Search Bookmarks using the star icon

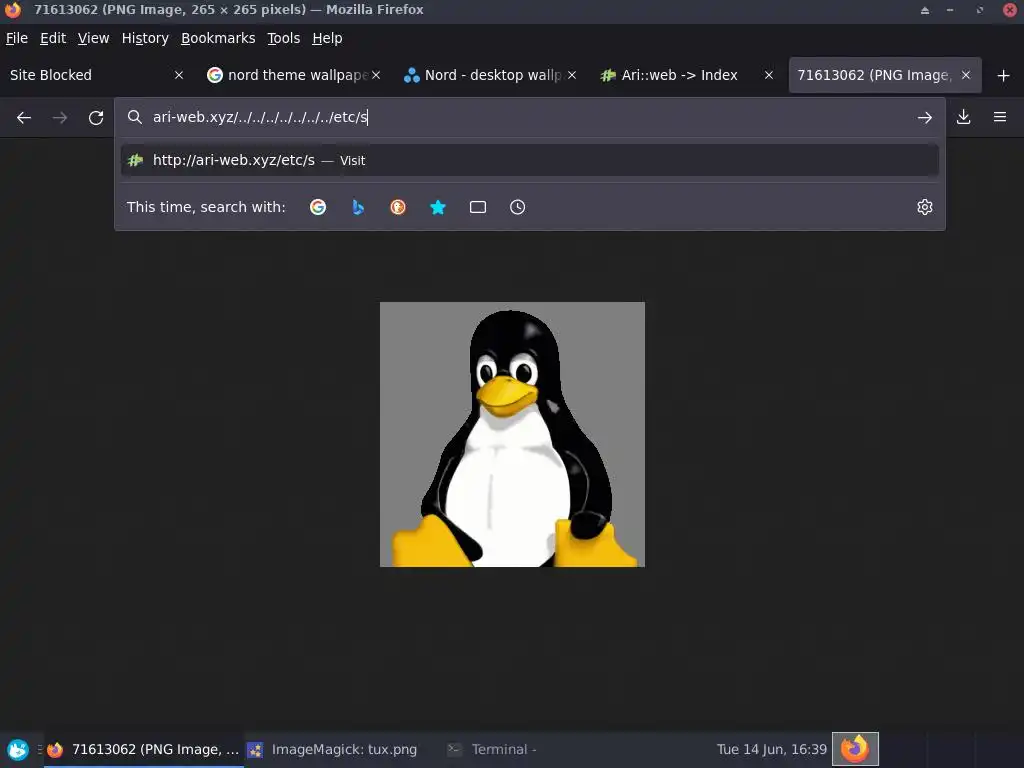tap(438, 207)
